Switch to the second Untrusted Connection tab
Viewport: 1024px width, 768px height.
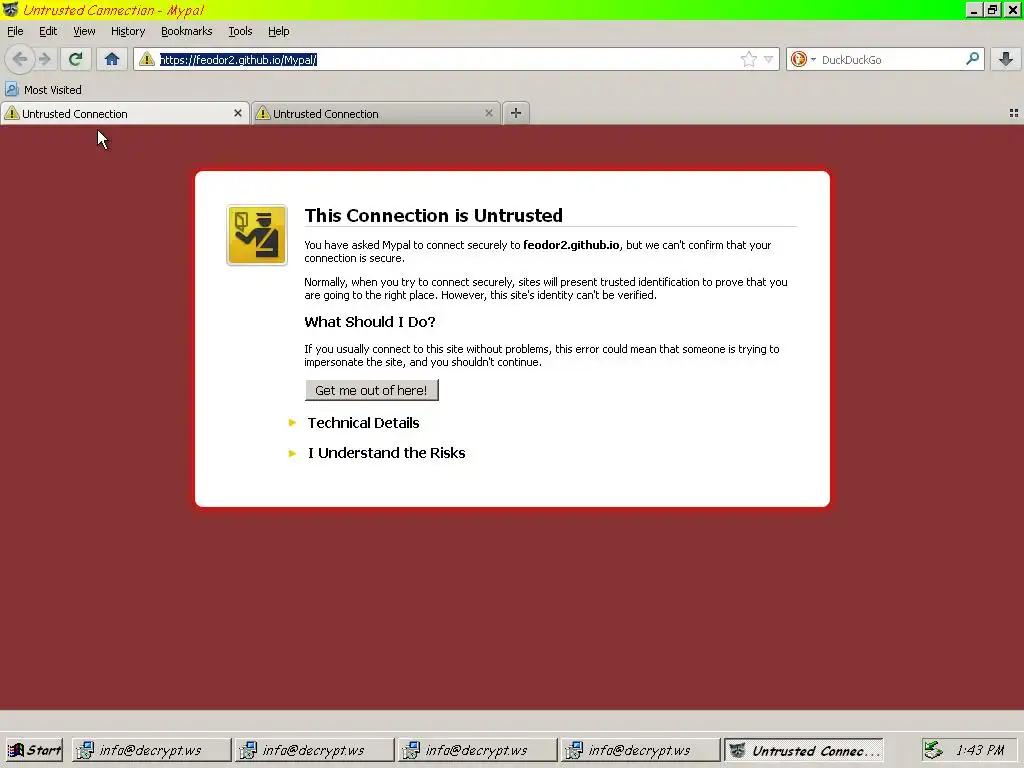376,114
